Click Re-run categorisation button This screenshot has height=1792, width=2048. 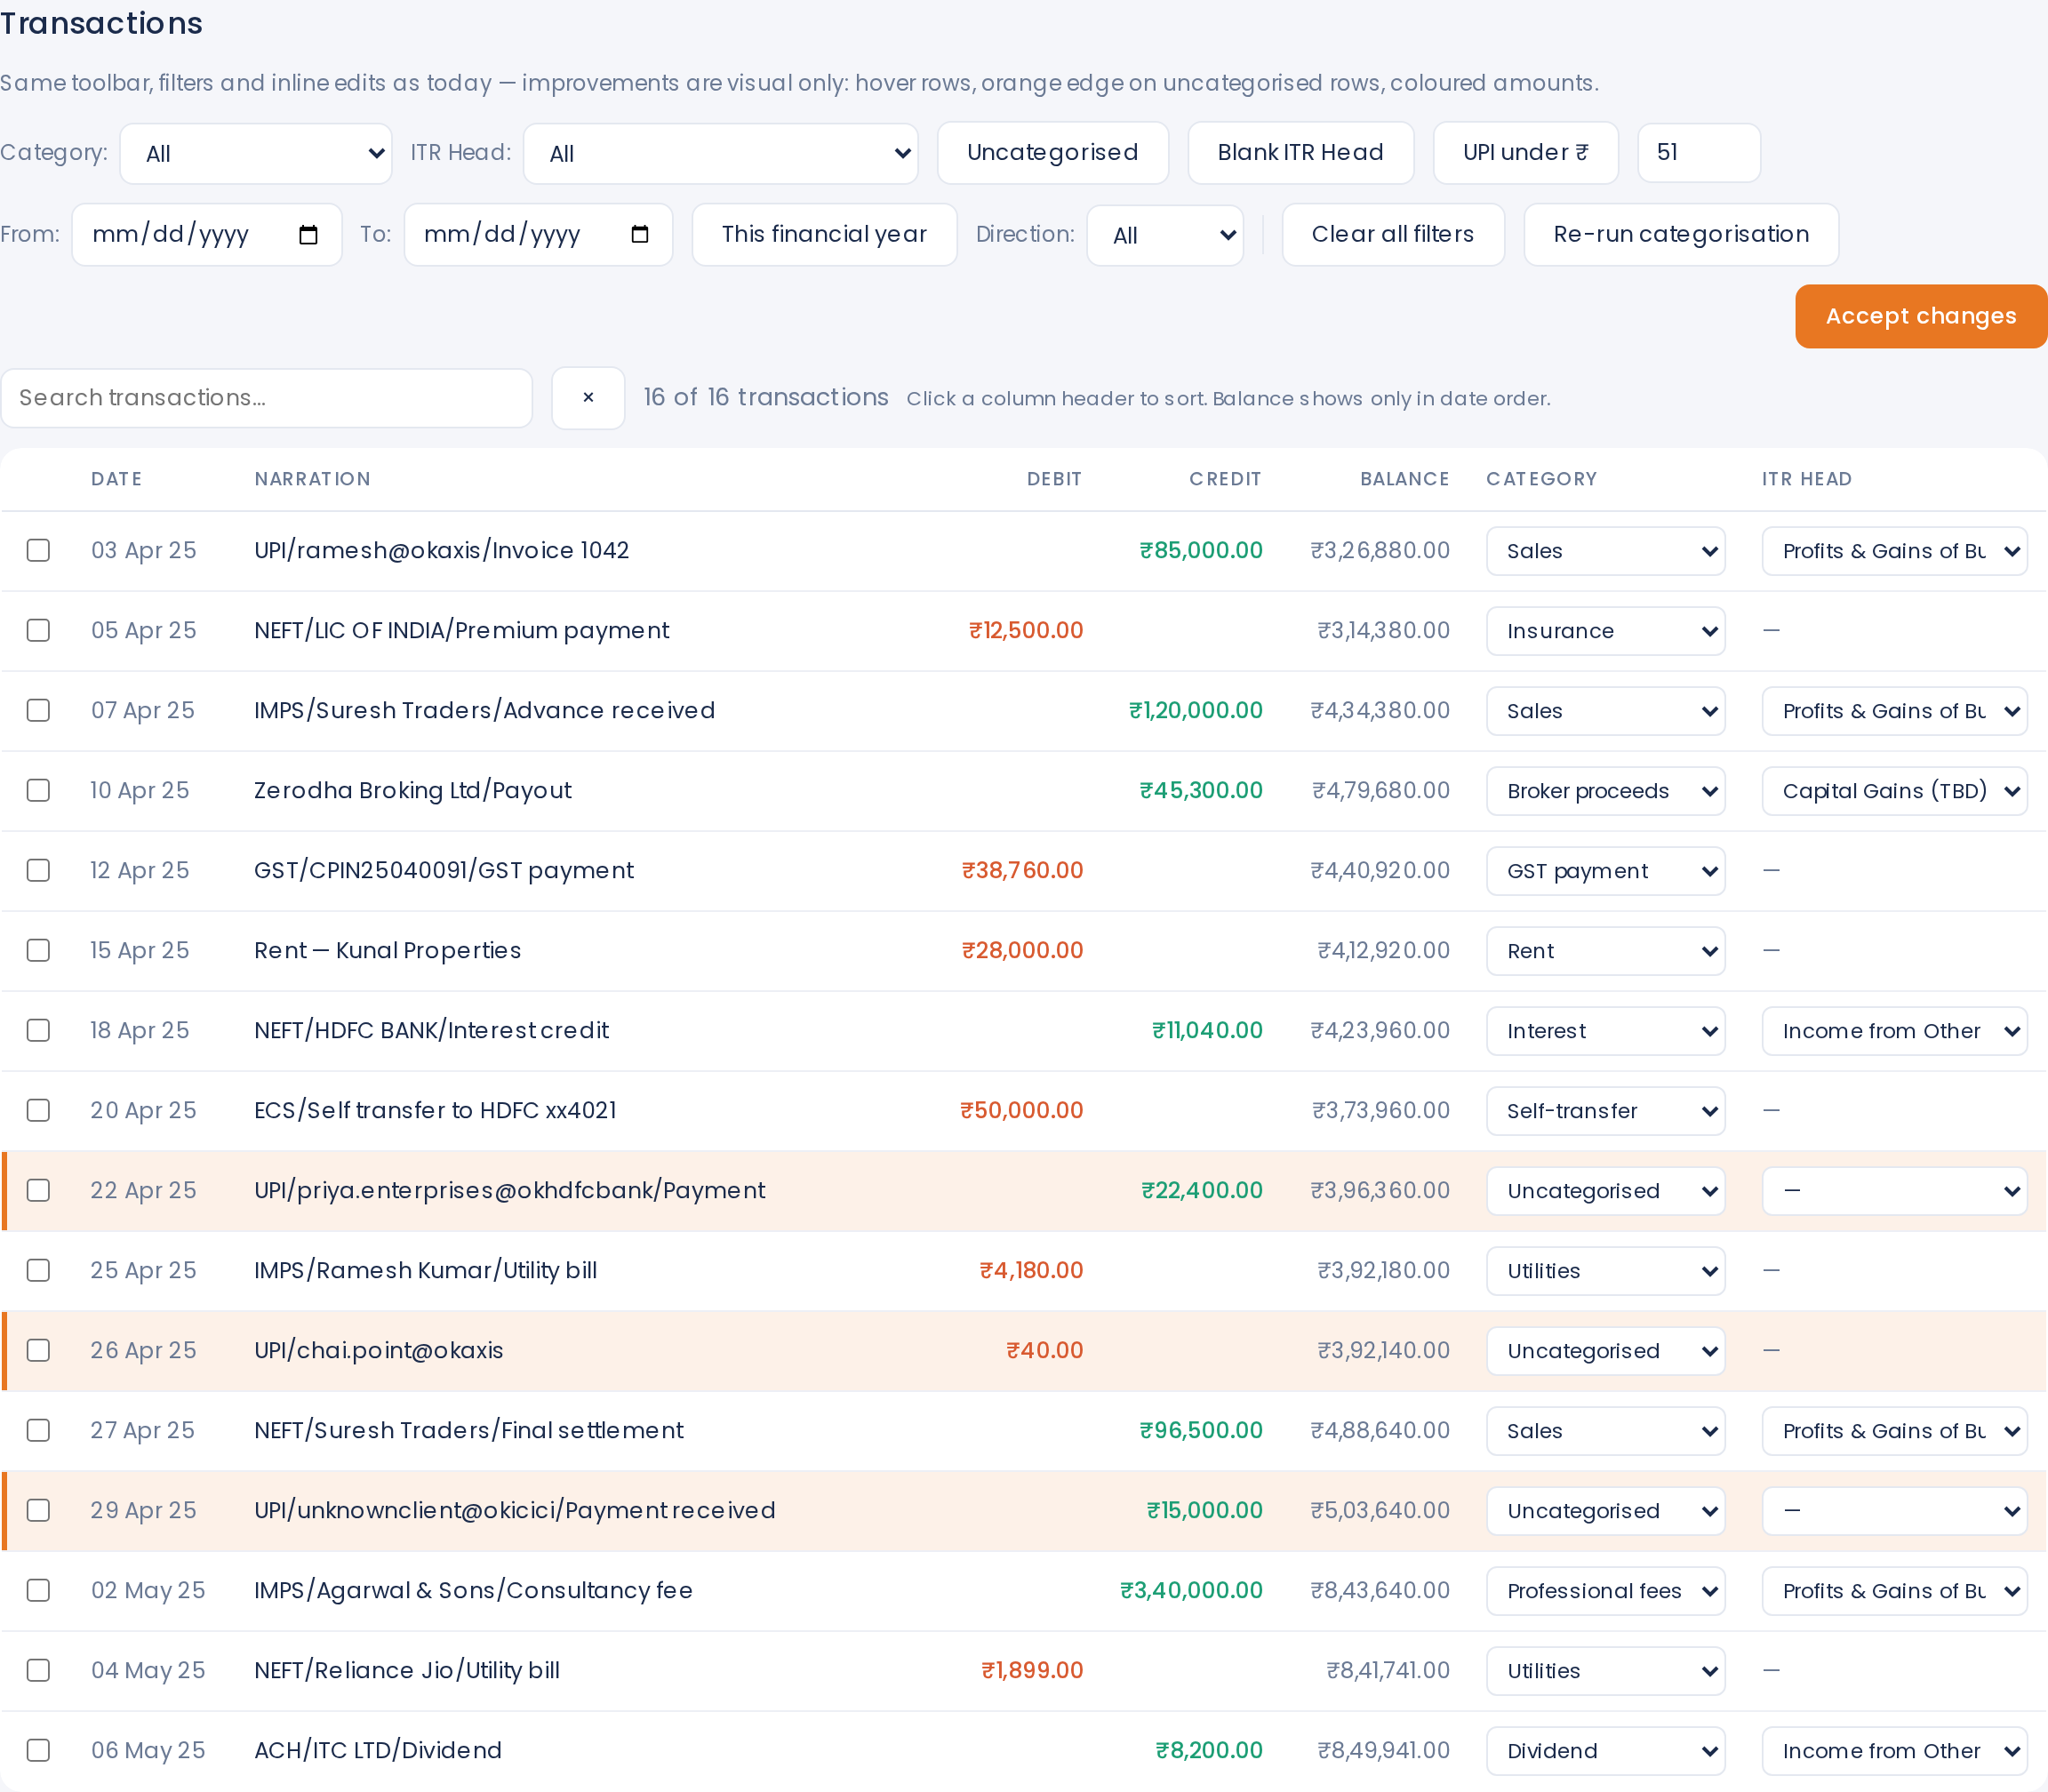coord(1681,235)
